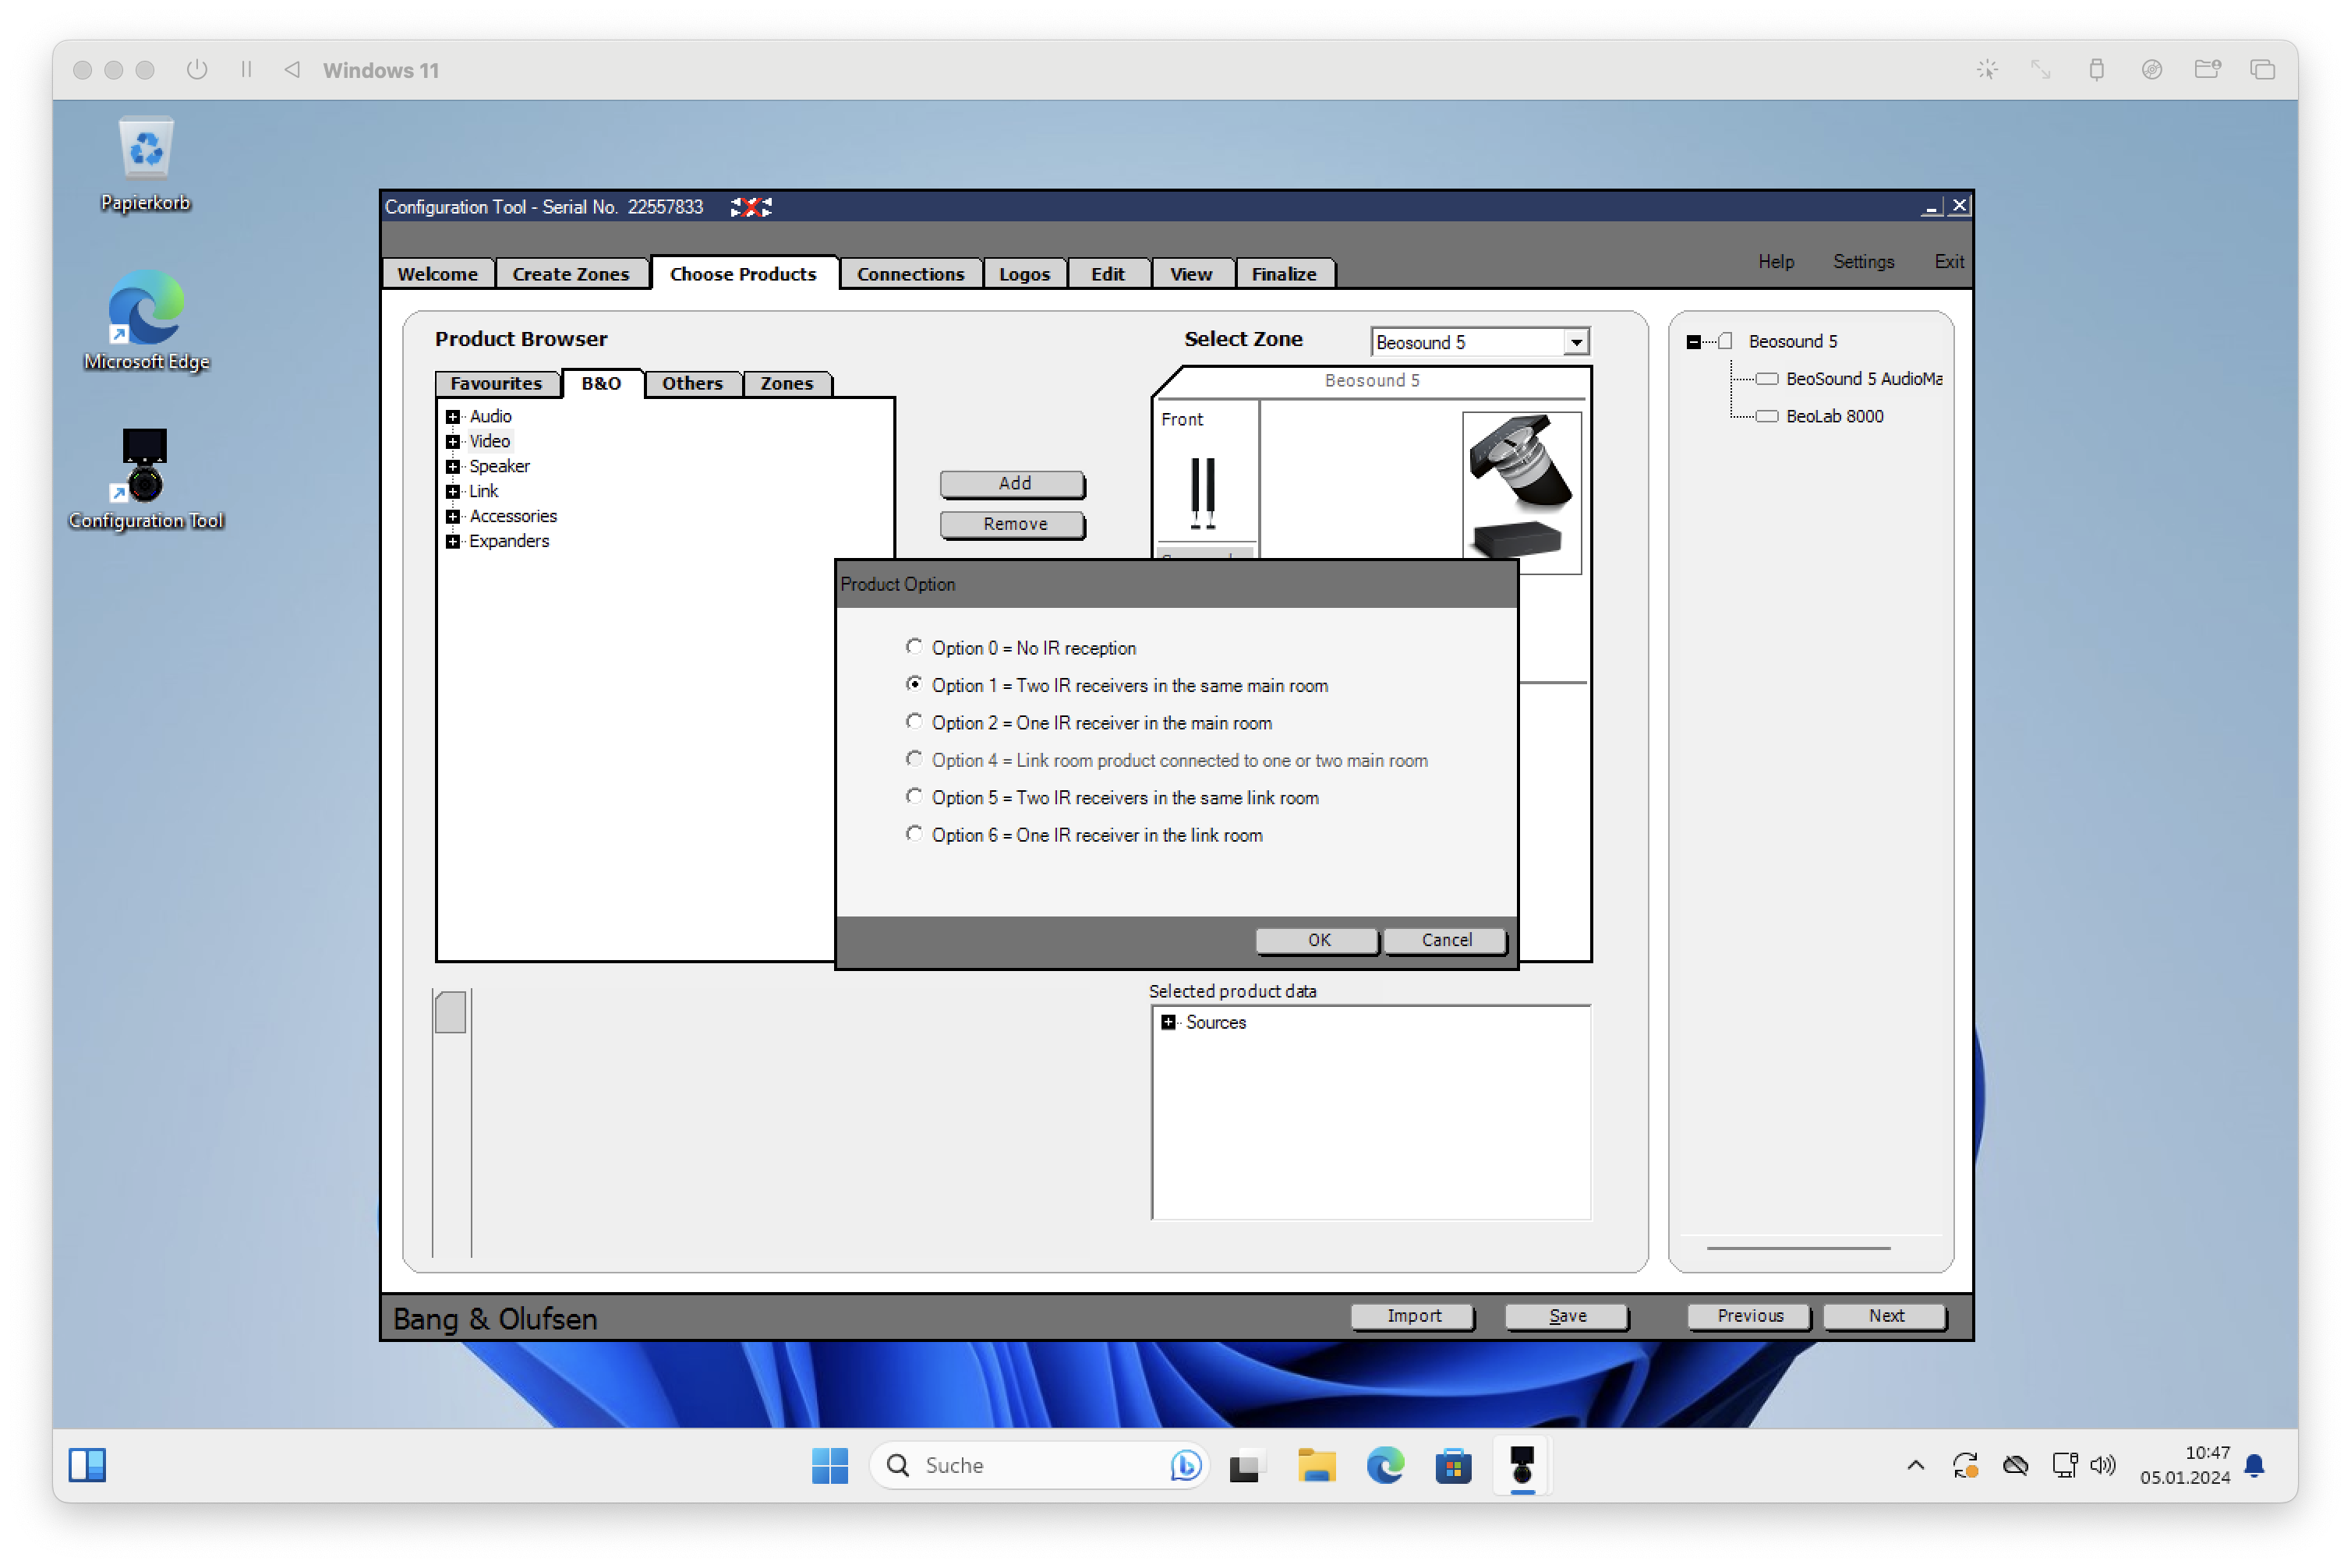Expand the Expanders category
This screenshot has width=2351, height=1568.
pyautogui.click(x=453, y=542)
